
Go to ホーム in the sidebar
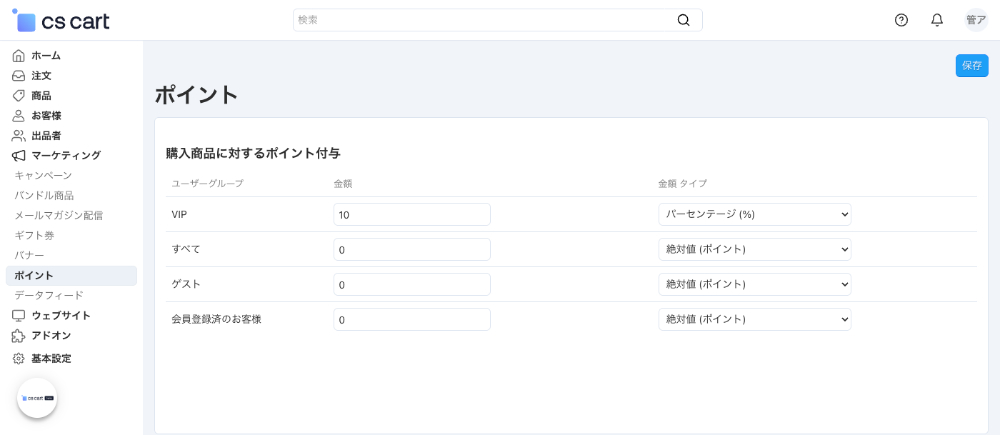(x=45, y=56)
